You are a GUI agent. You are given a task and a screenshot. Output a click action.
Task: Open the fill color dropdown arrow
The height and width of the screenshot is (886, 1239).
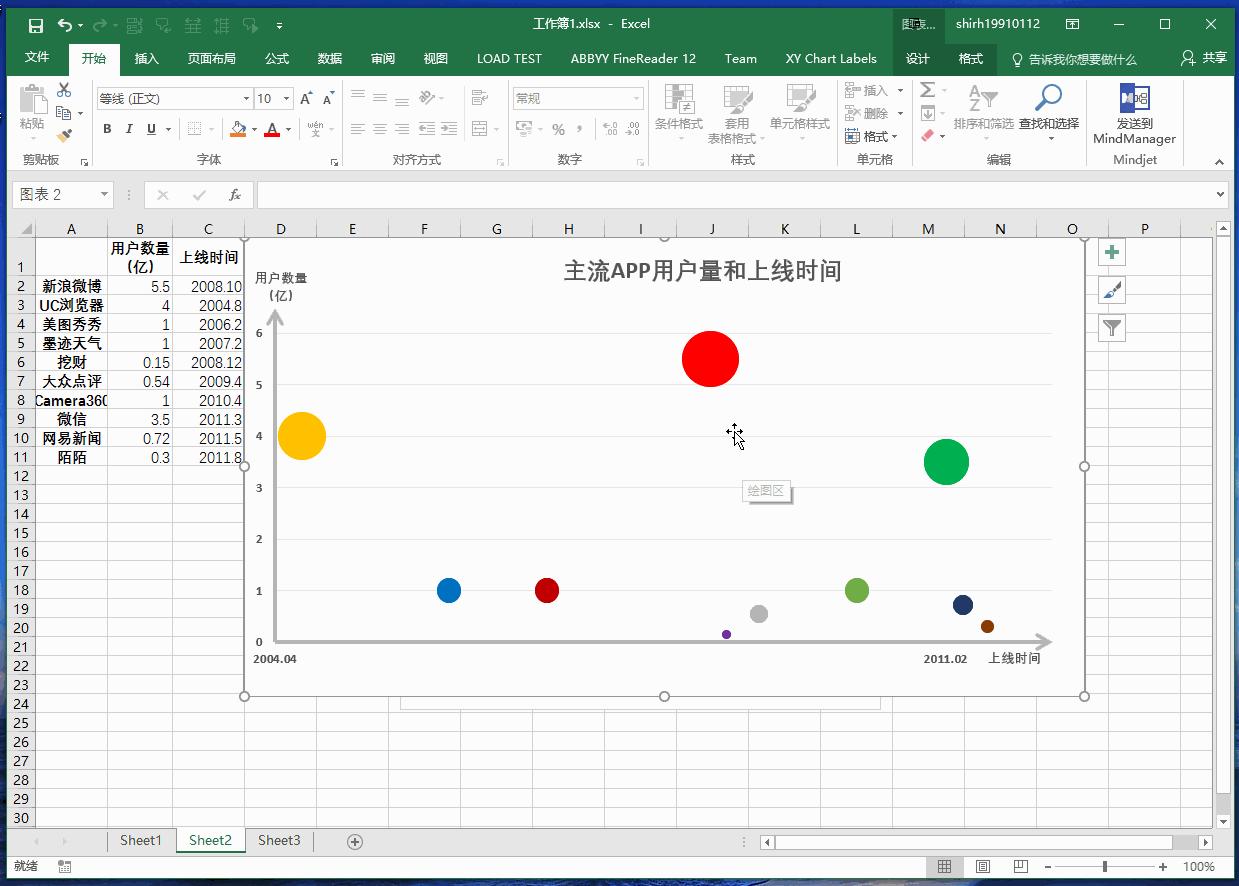click(x=254, y=129)
